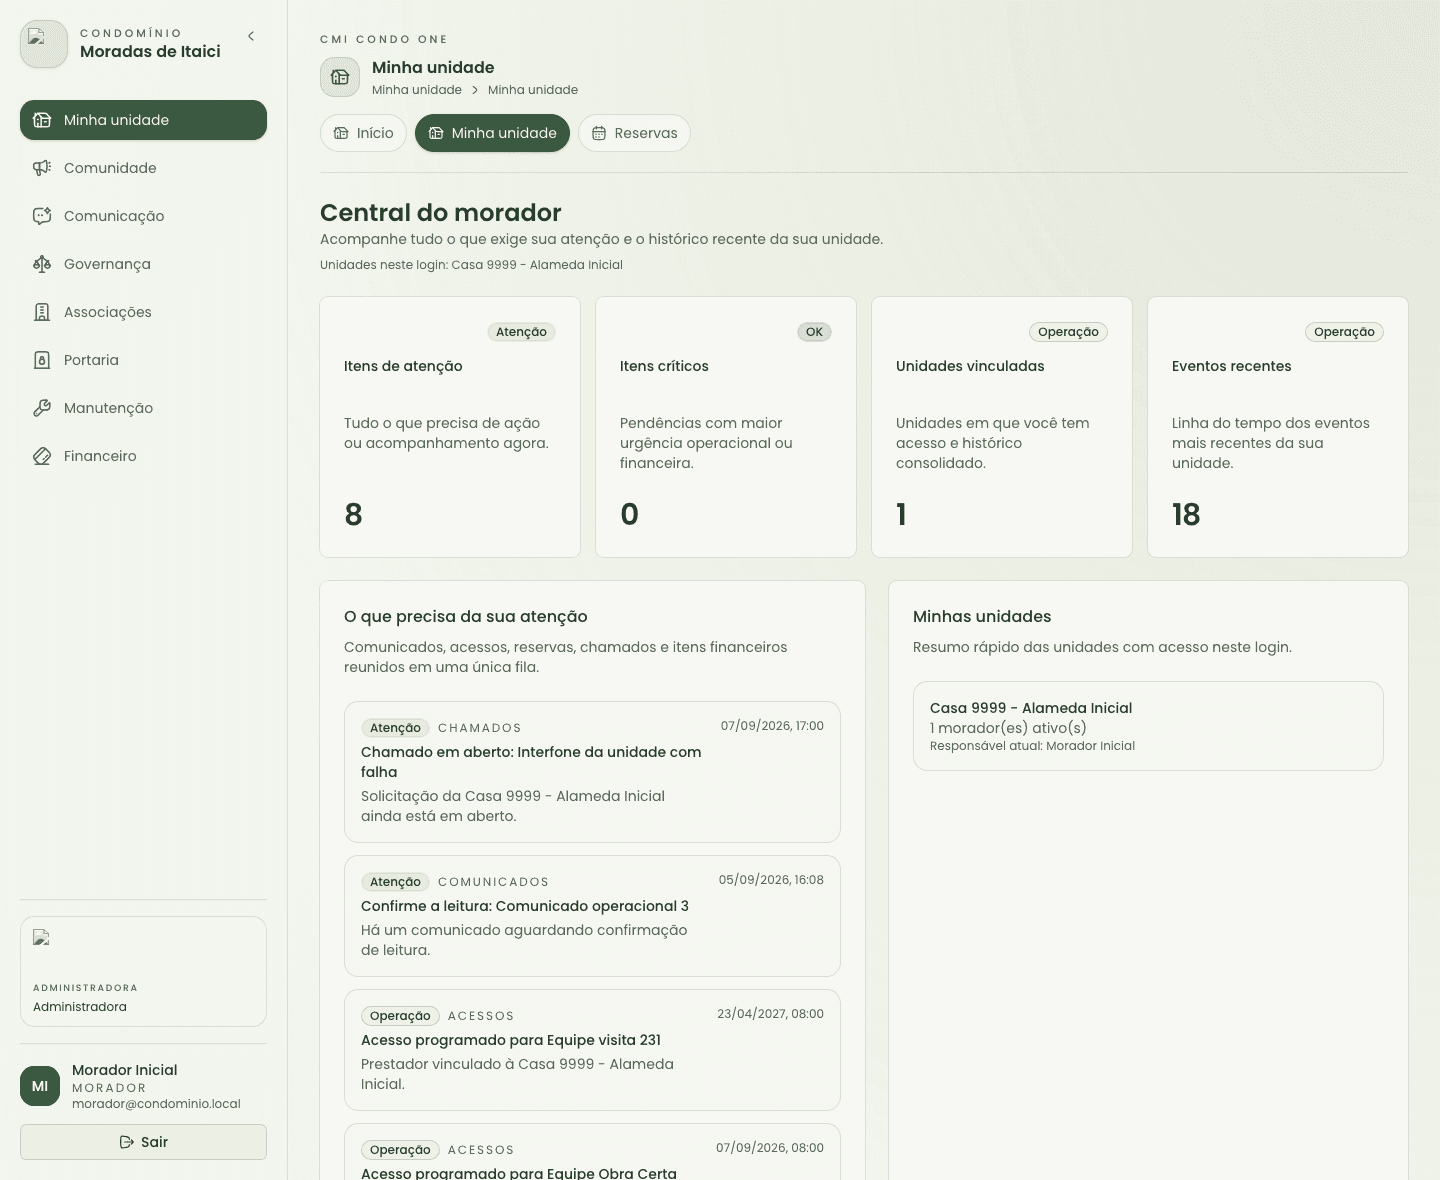Click the Governança scales icon
This screenshot has height=1180, width=1440.
pyautogui.click(x=42, y=264)
